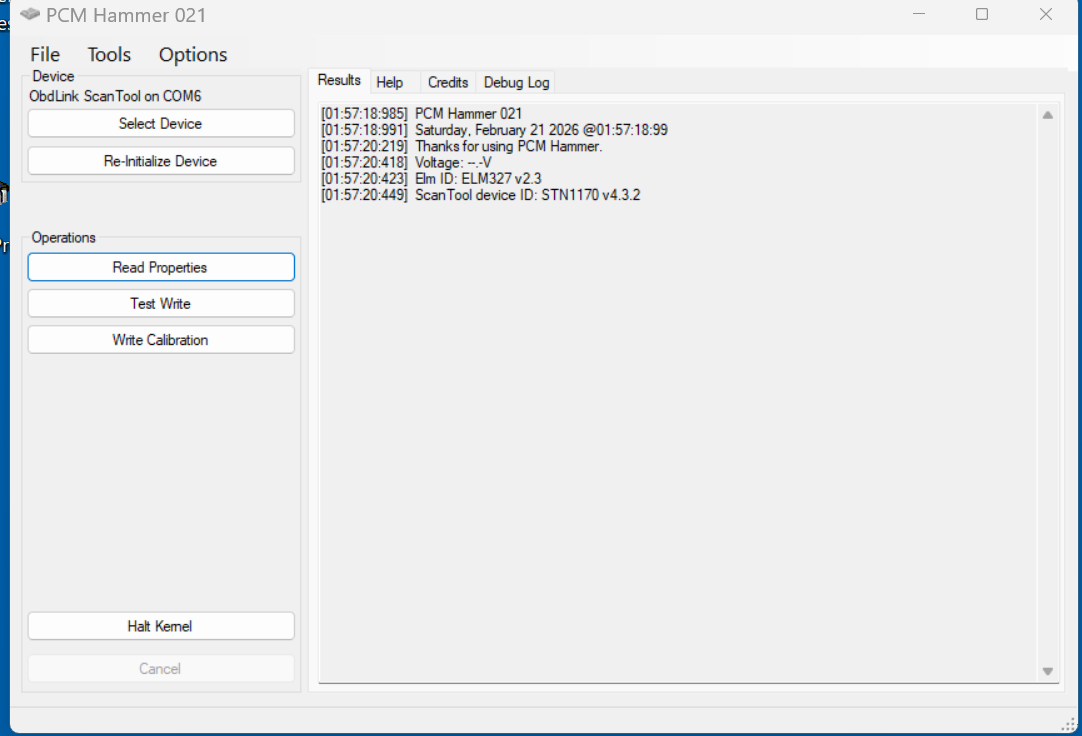Screen dimensions: 1082x736
Task: Switch to the Help tab
Action: [x=390, y=82]
